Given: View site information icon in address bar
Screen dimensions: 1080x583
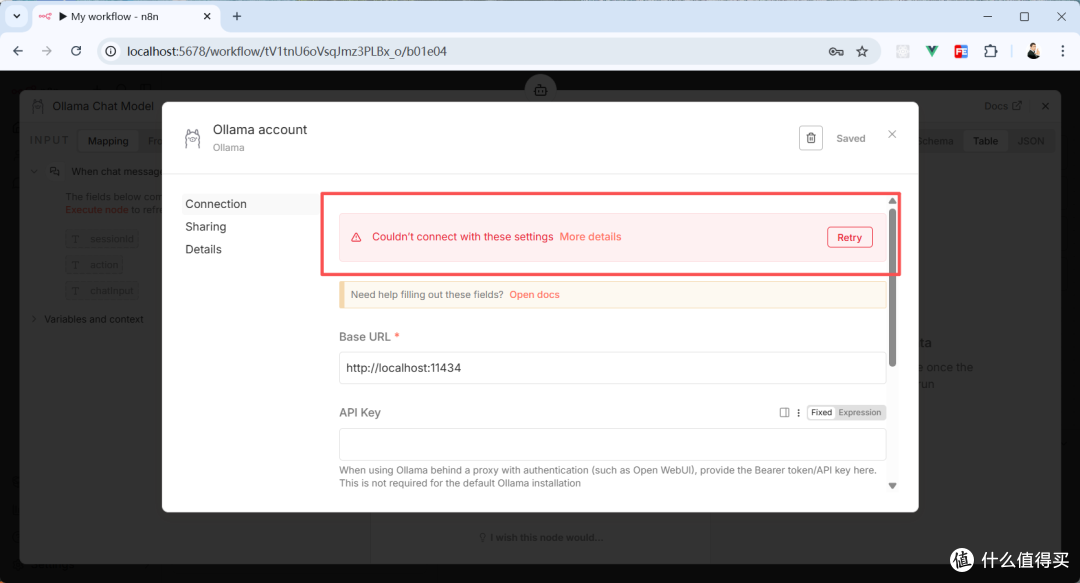Looking at the screenshot, I should click(x=110, y=51).
